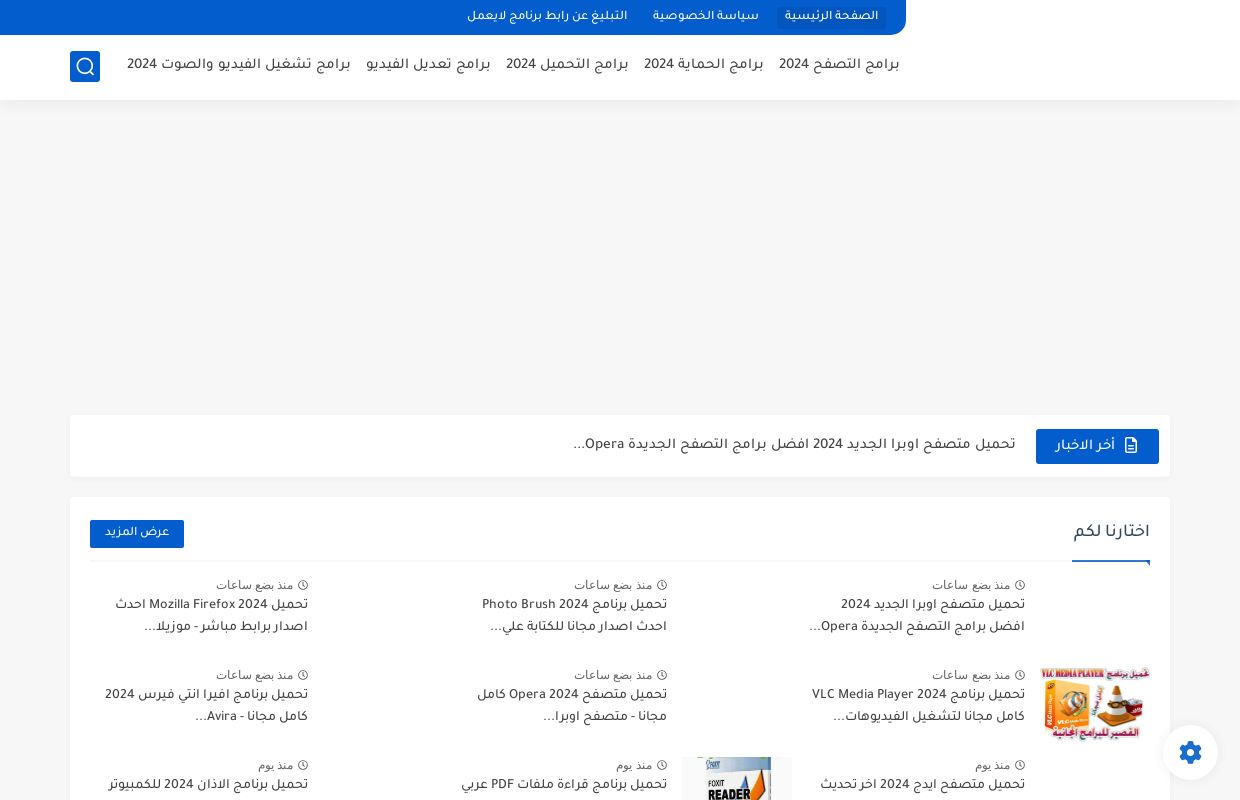The height and width of the screenshot is (800, 1240).
Task: Click the clock icon on Avira 2024 article
Action: tap(303, 675)
